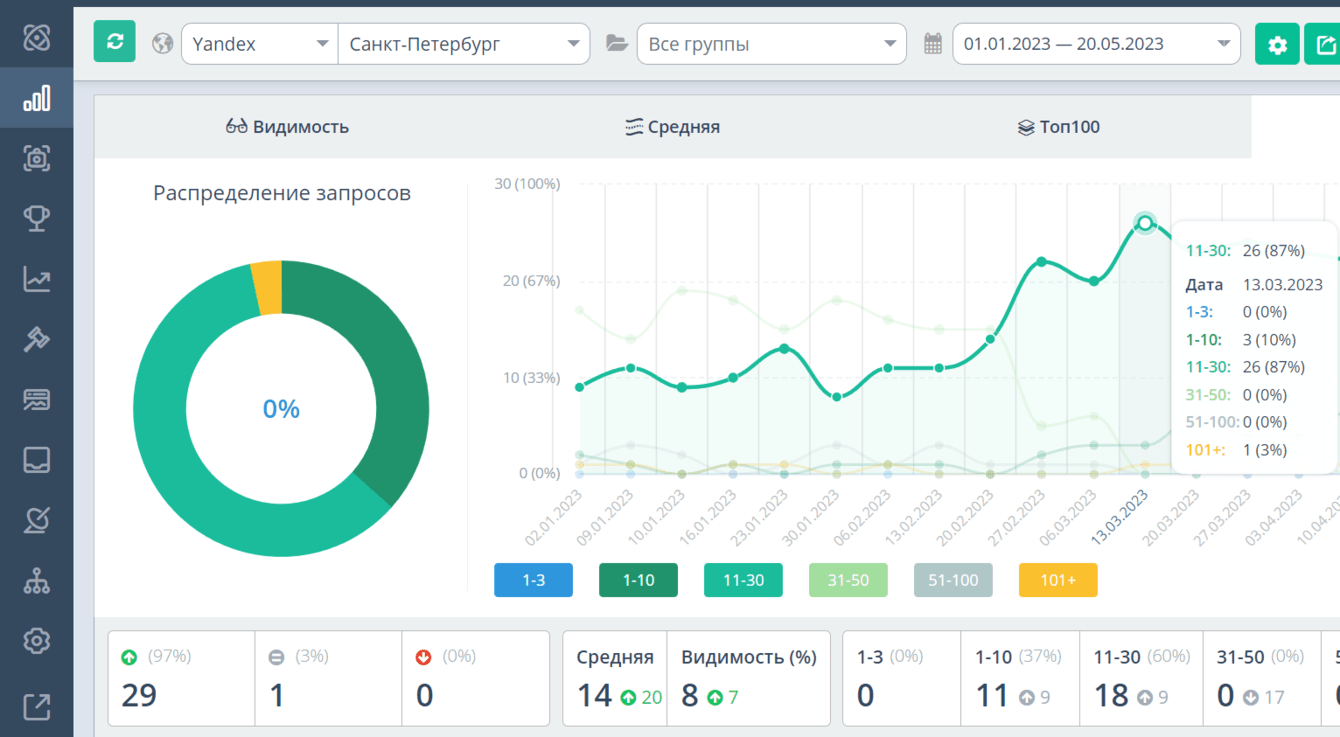1340x737 pixels.
Task: Open the project settings gear button
Action: (x=1277, y=43)
